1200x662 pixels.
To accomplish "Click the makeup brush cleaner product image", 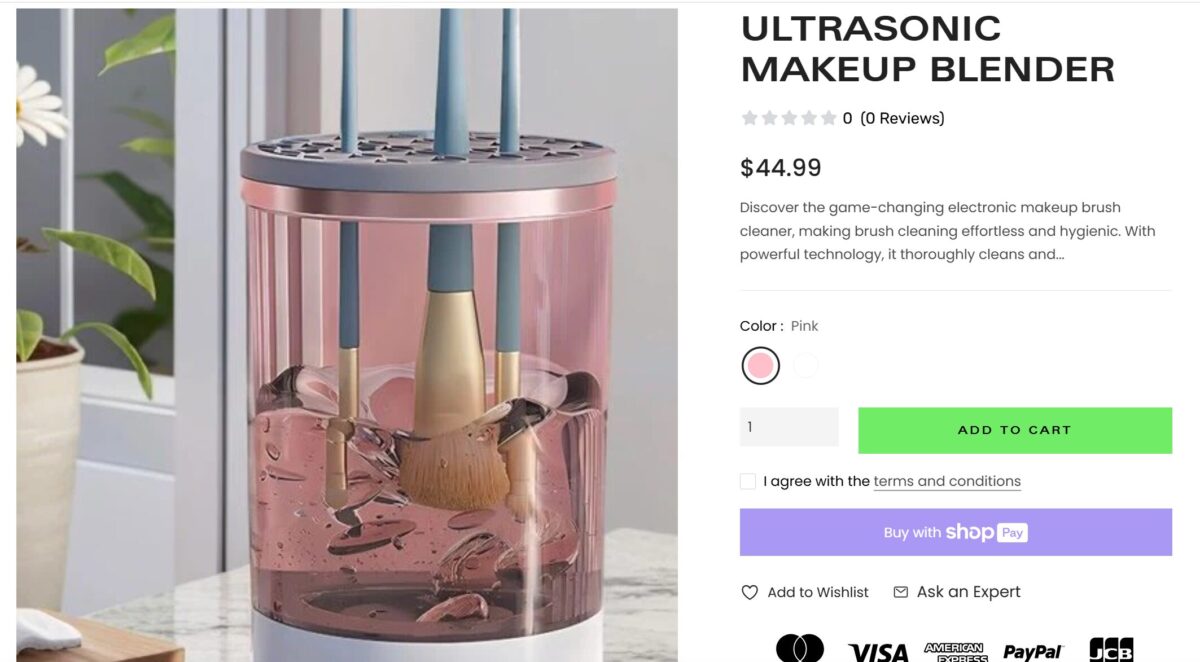I will [345, 330].
